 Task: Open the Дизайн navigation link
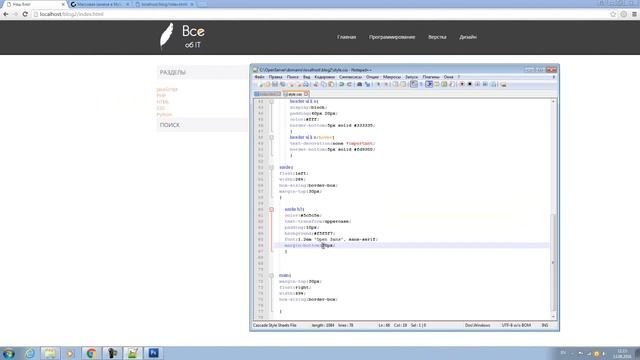(x=468, y=37)
